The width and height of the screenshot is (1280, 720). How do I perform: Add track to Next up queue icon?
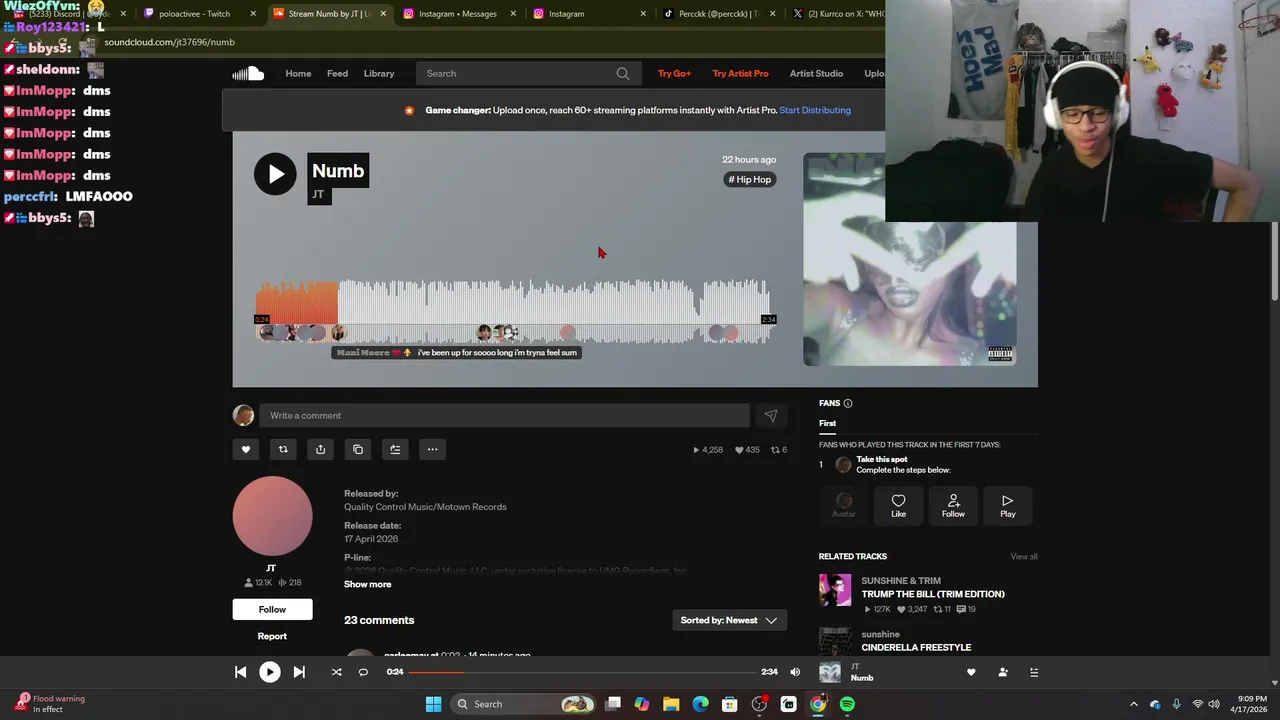pyautogui.click(x=395, y=449)
